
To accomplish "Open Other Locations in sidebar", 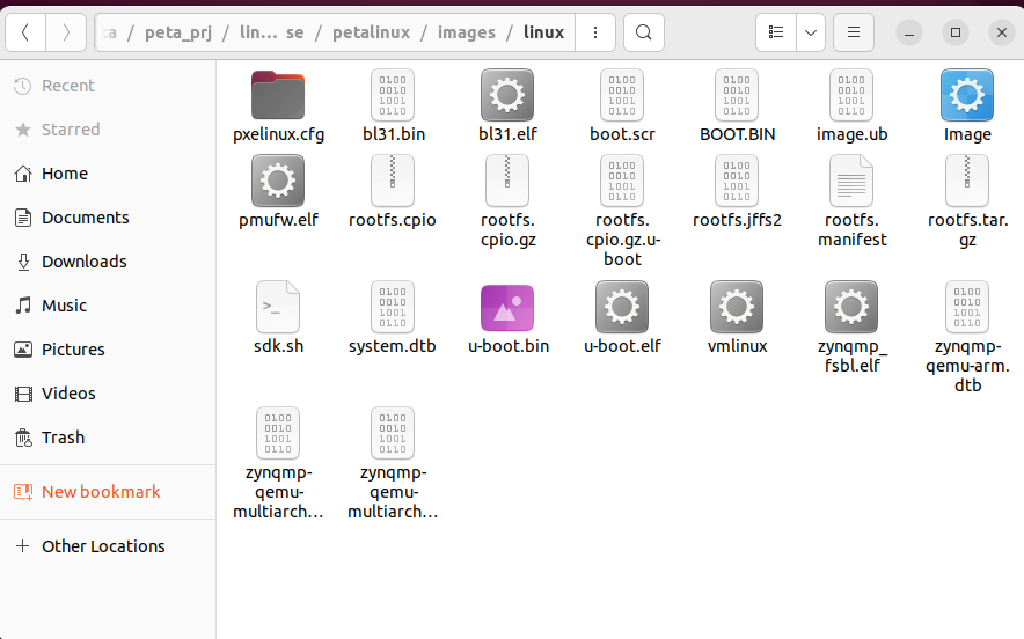I will 103,546.
